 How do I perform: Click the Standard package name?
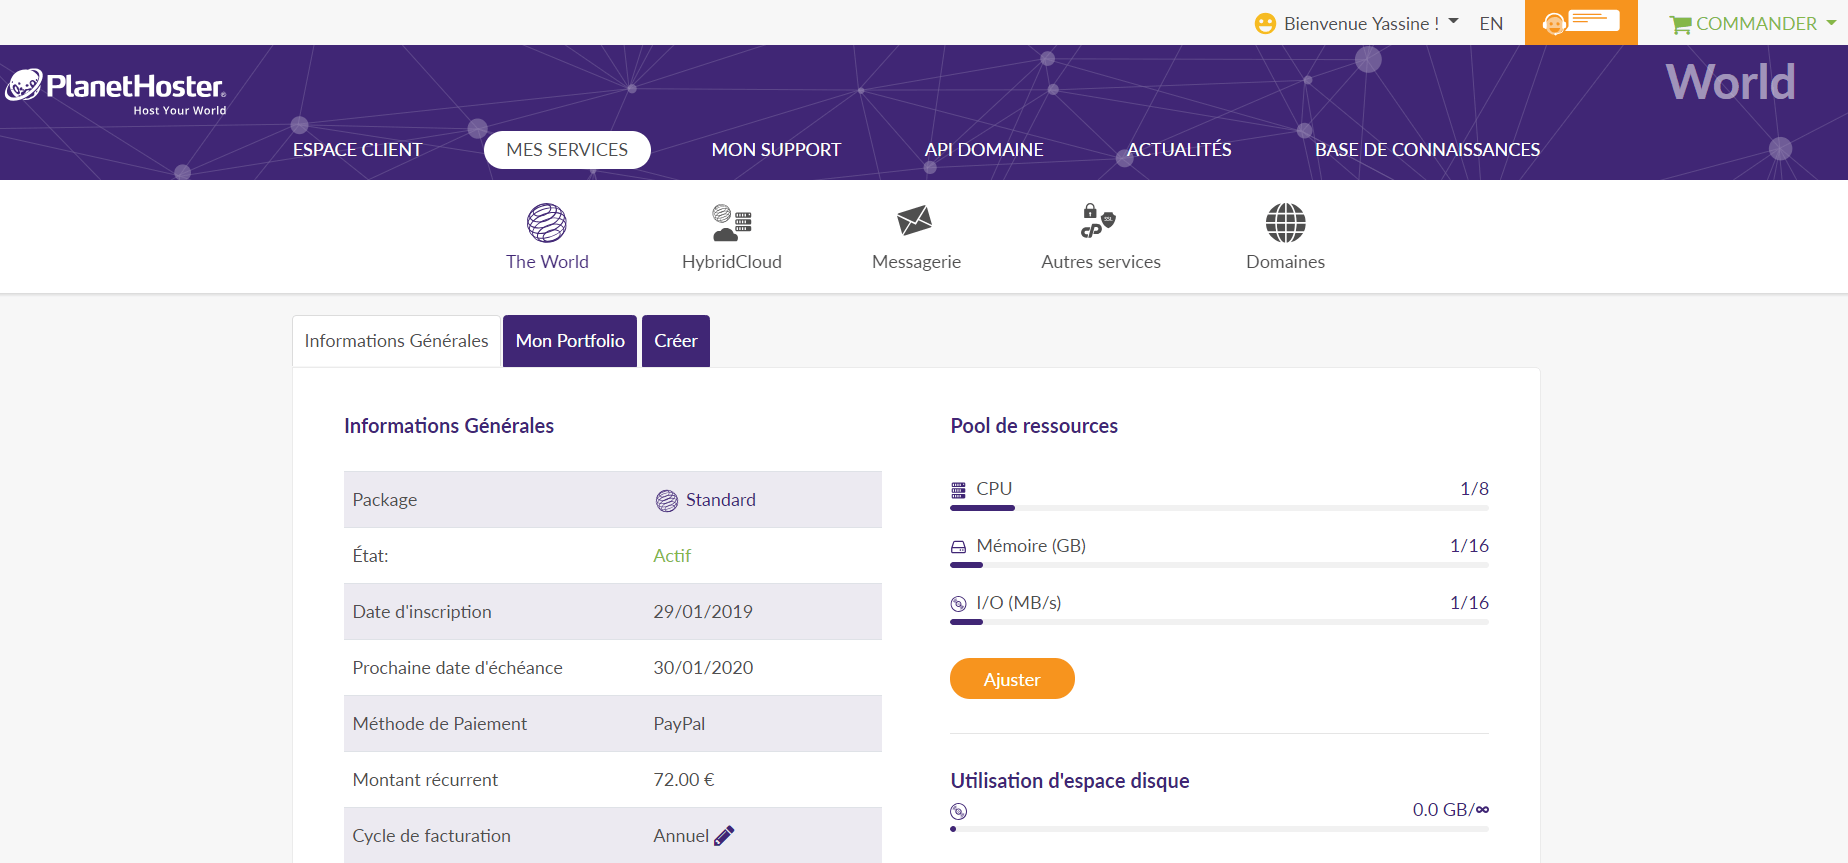click(x=720, y=500)
